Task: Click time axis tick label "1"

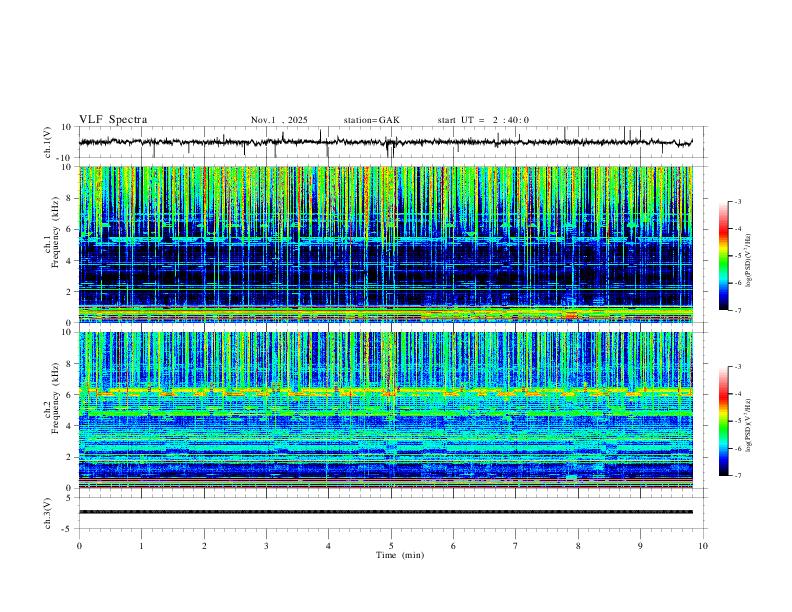Action: pyautogui.click(x=141, y=546)
